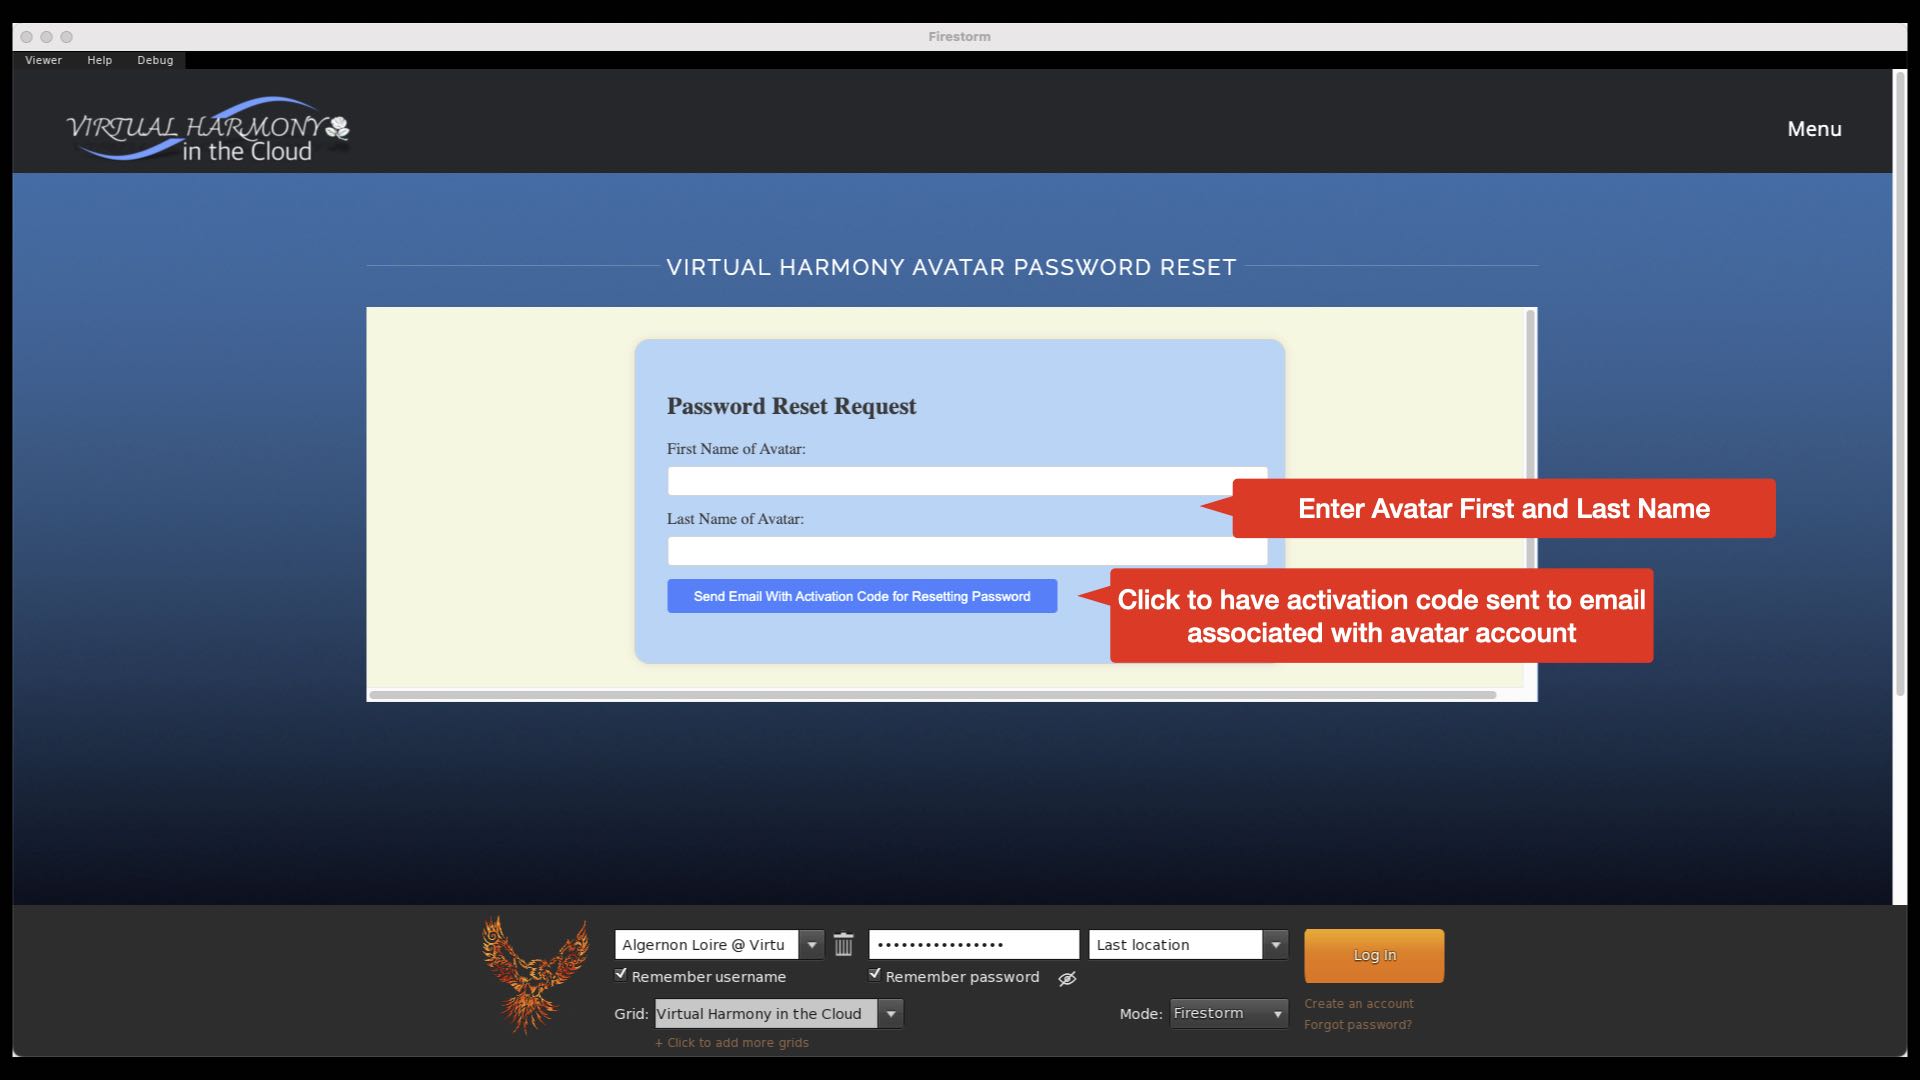Toggle the show password eye icon
1920x1080 pixels.
pos(1067,978)
